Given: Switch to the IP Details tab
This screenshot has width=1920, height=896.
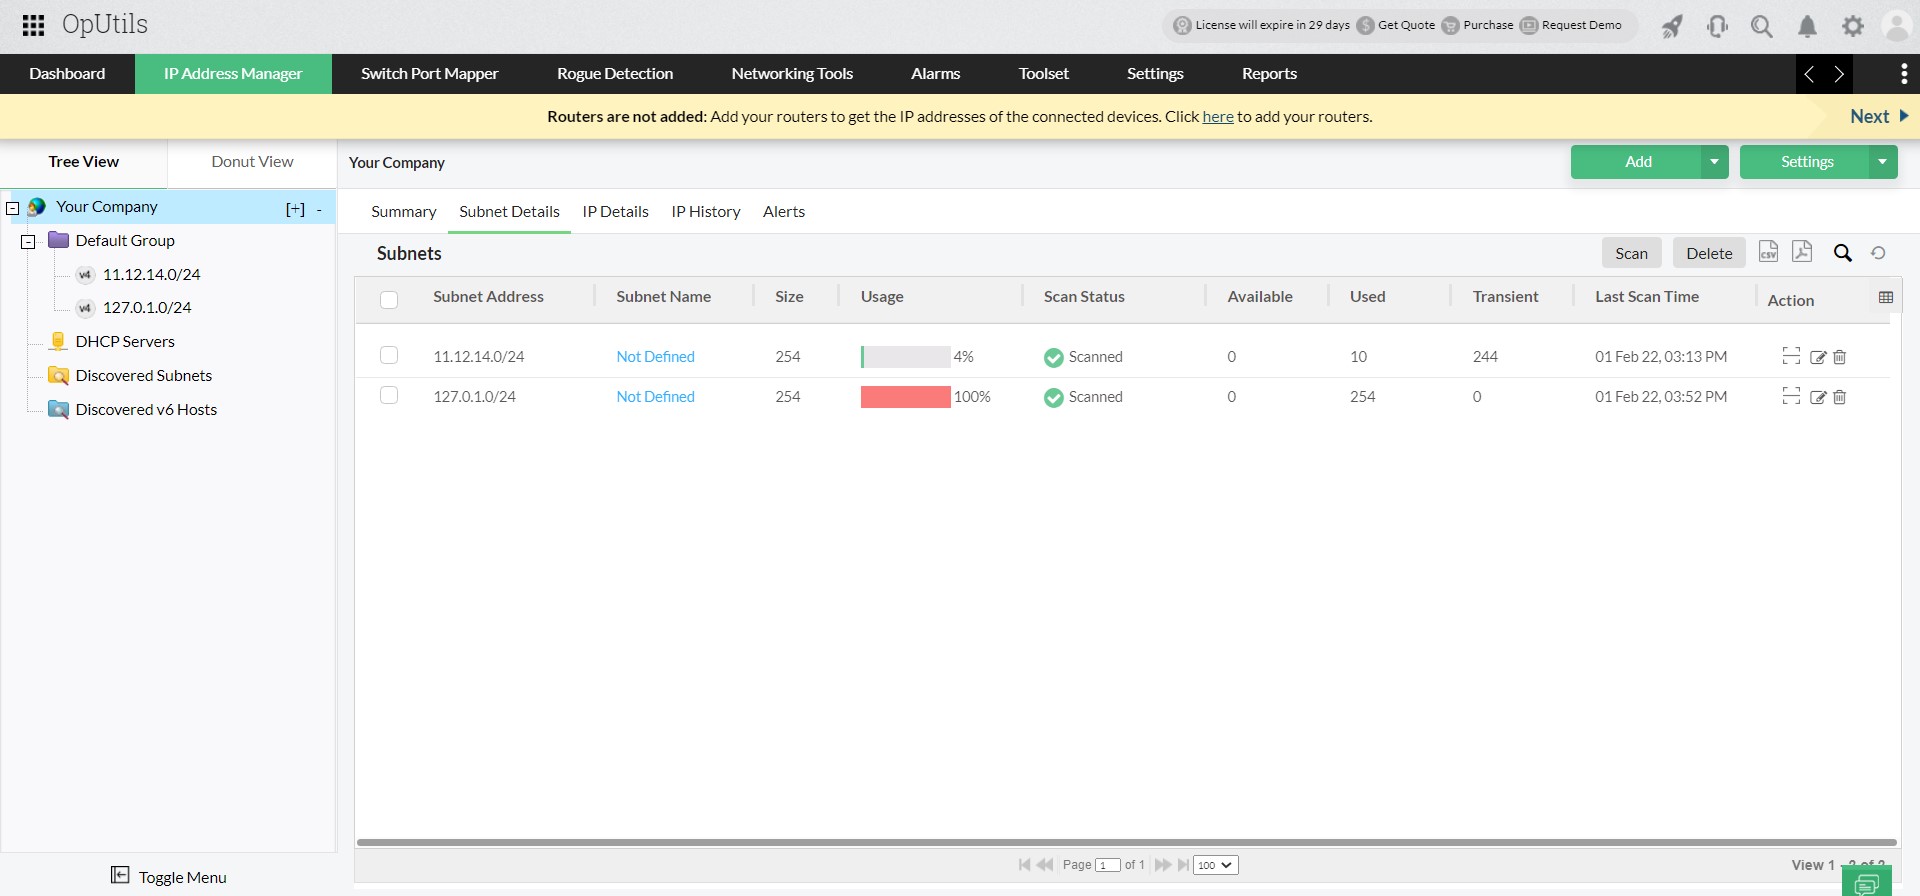Looking at the screenshot, I should tap(616, 212).
